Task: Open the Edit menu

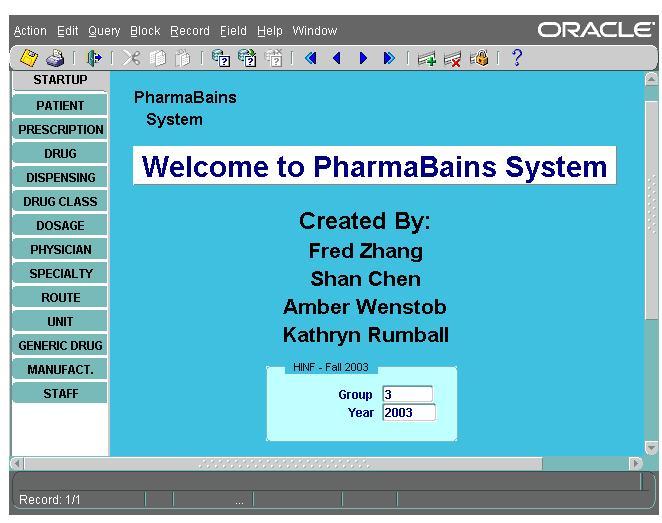Action: (x=68, y=31)
